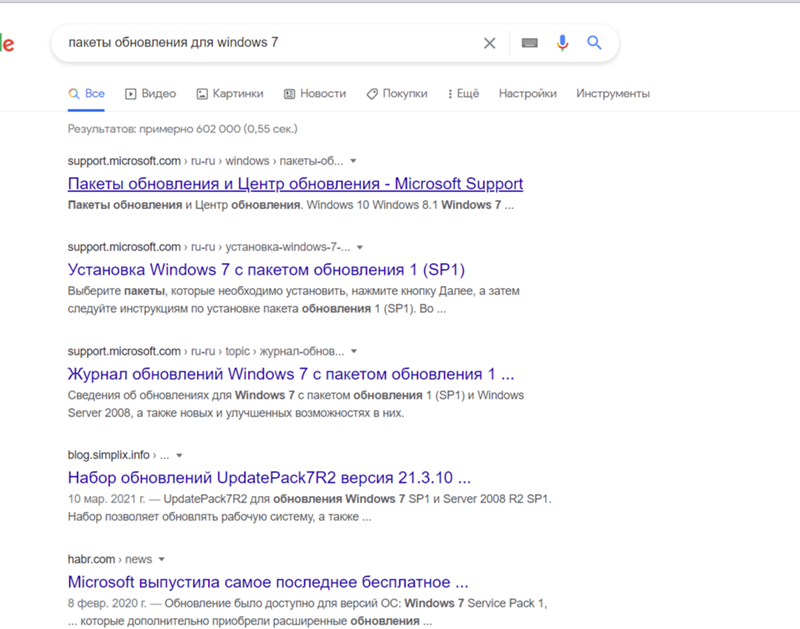The width and height of the screenshot is (800, 629).
Task: Expand dropdown arrow beside habr.com › news
Action: (162, 560)
